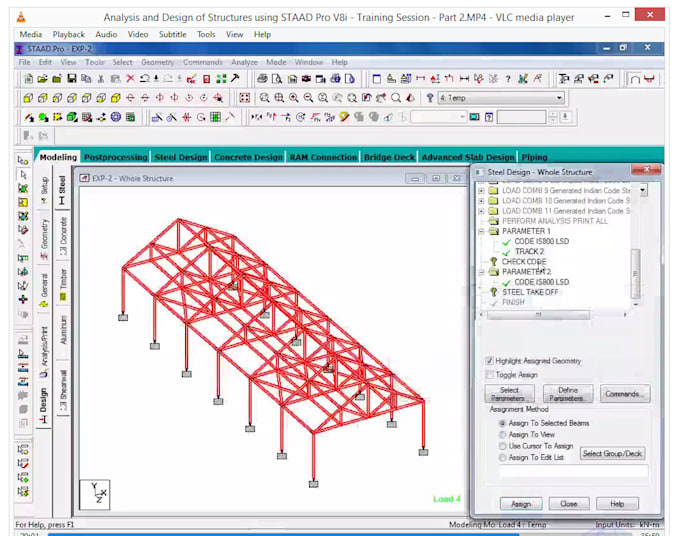Click the tree's horizontal scrollbar thumb
Screen dimensions: 680x536
tap(538, 314)
